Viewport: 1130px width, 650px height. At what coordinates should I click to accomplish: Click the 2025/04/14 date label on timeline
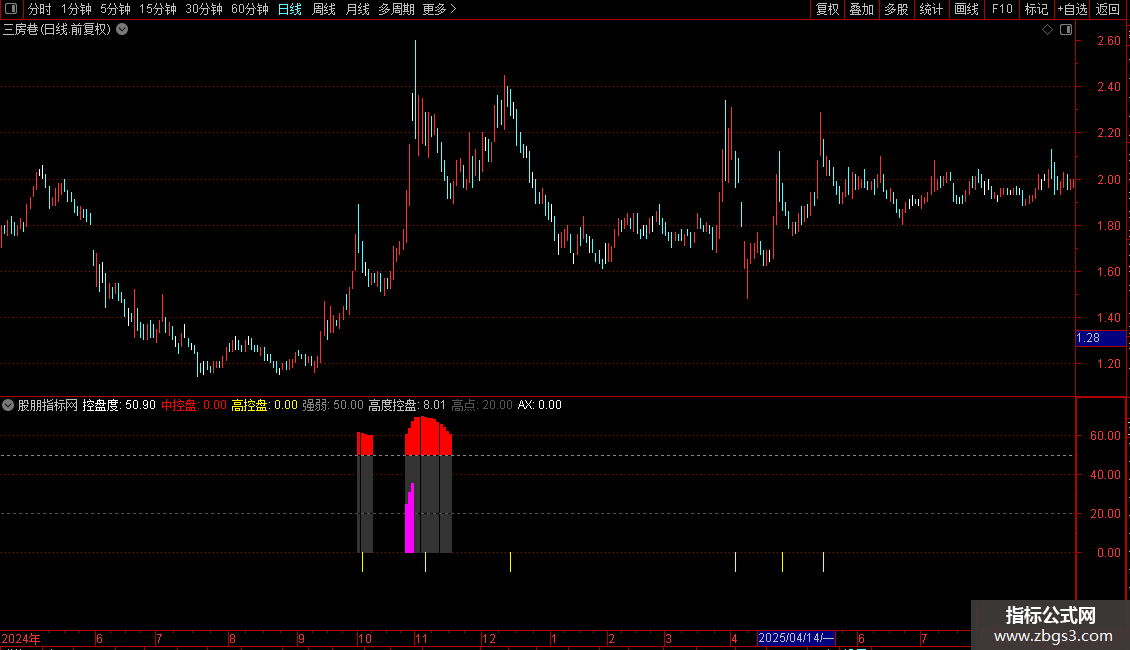pos(796,638)
